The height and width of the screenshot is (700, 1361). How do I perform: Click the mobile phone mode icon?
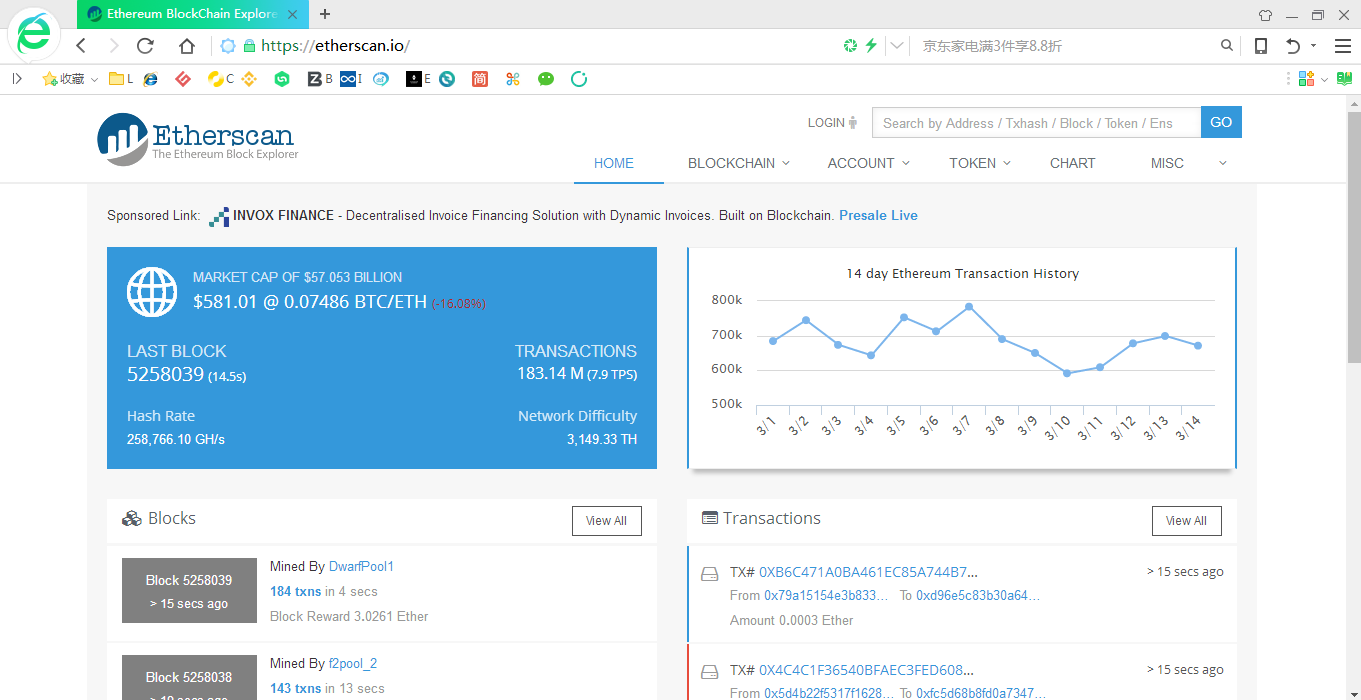pyautogui.click(x=1261, y=46)
